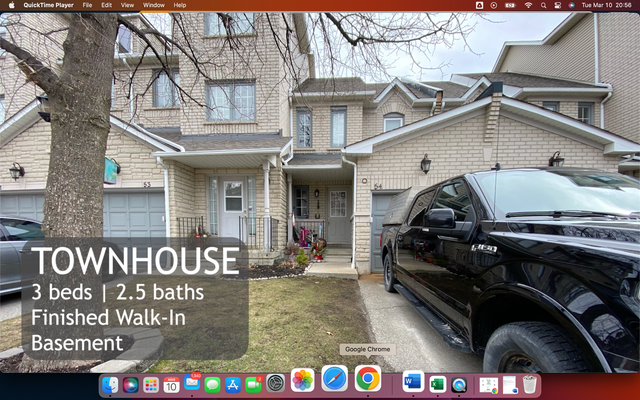Launch Safari from the dock
This screenshot has width=640, height=400.
coord(335,379)
